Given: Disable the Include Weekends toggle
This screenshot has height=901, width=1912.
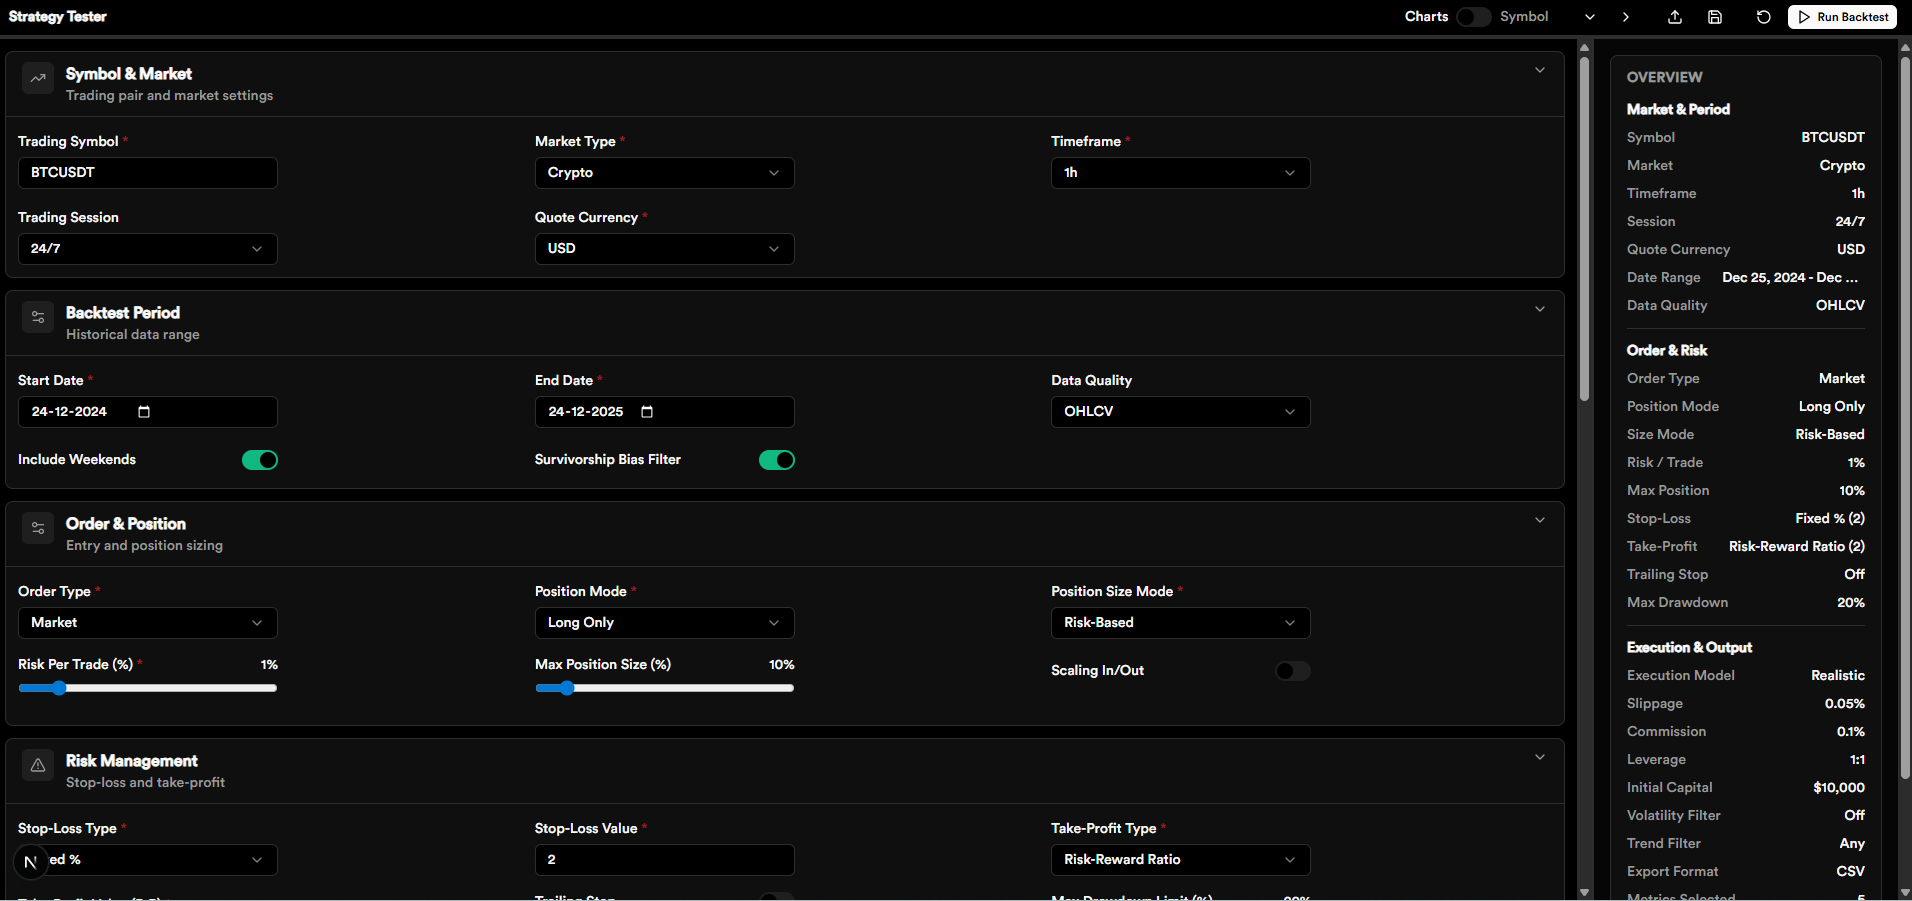Looking at the screenshot, I should point(259,460).
